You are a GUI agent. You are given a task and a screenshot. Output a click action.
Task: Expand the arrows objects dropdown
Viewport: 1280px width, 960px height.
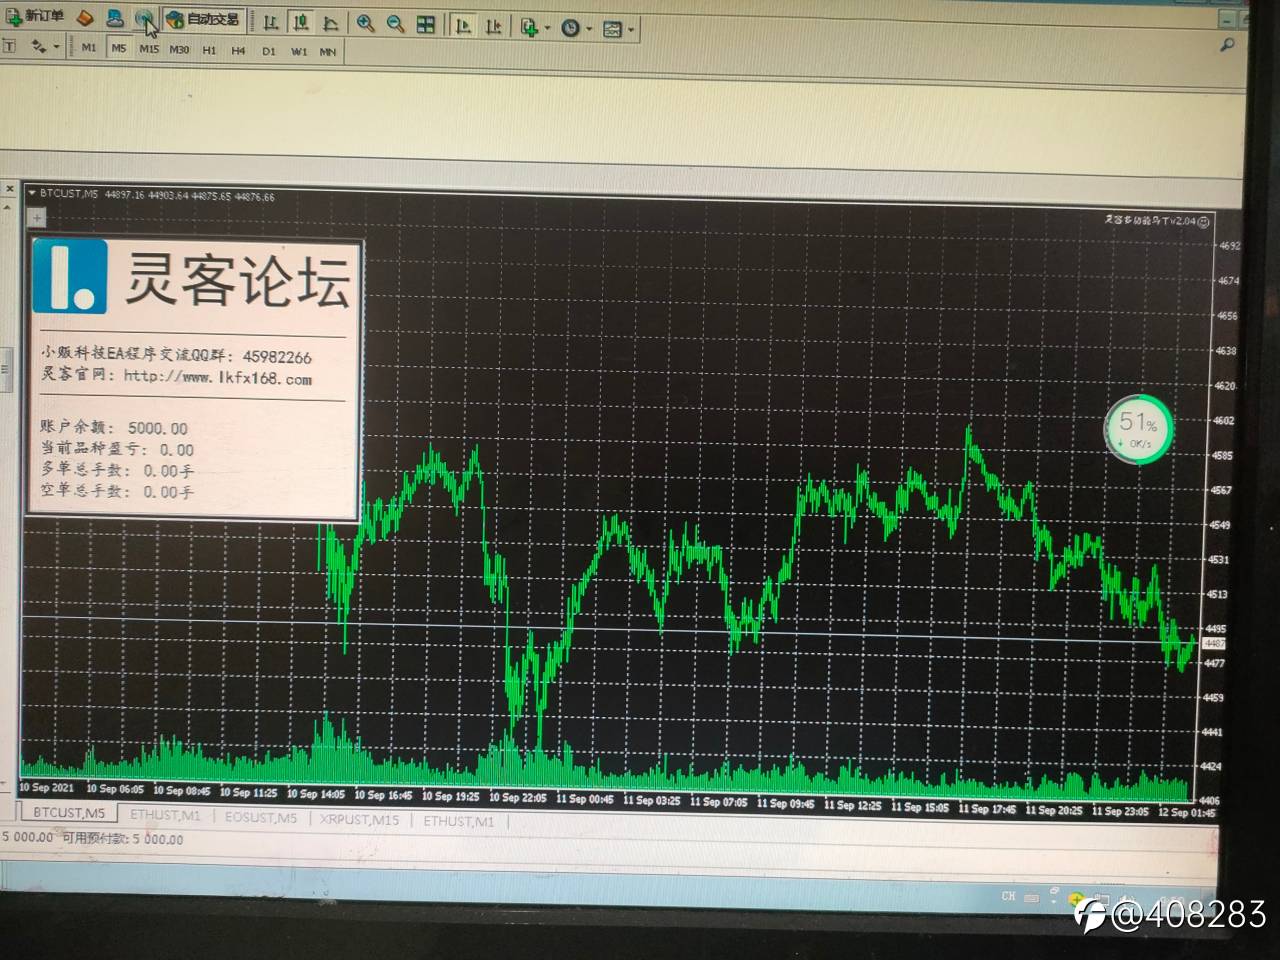pyautogui.click(x=56, y=47)
